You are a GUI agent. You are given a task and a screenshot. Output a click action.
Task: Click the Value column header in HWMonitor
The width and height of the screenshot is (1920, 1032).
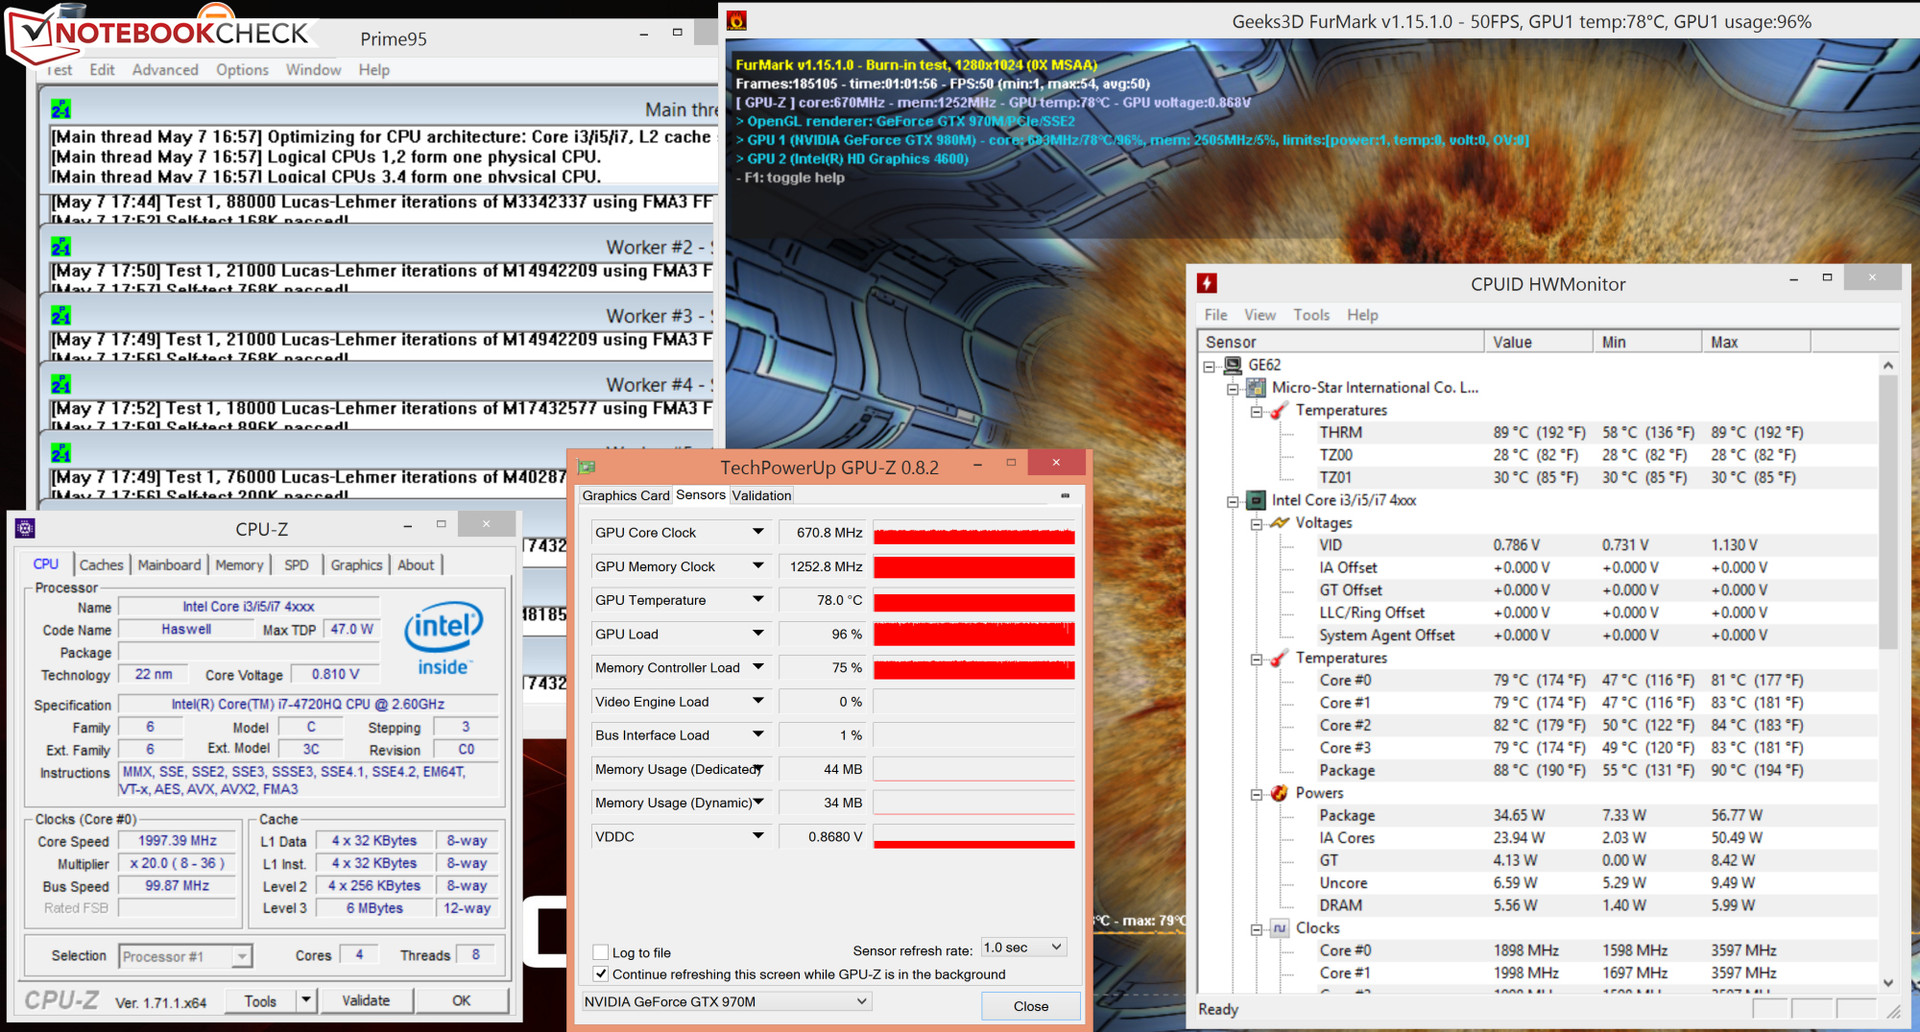coord(1538,342)
